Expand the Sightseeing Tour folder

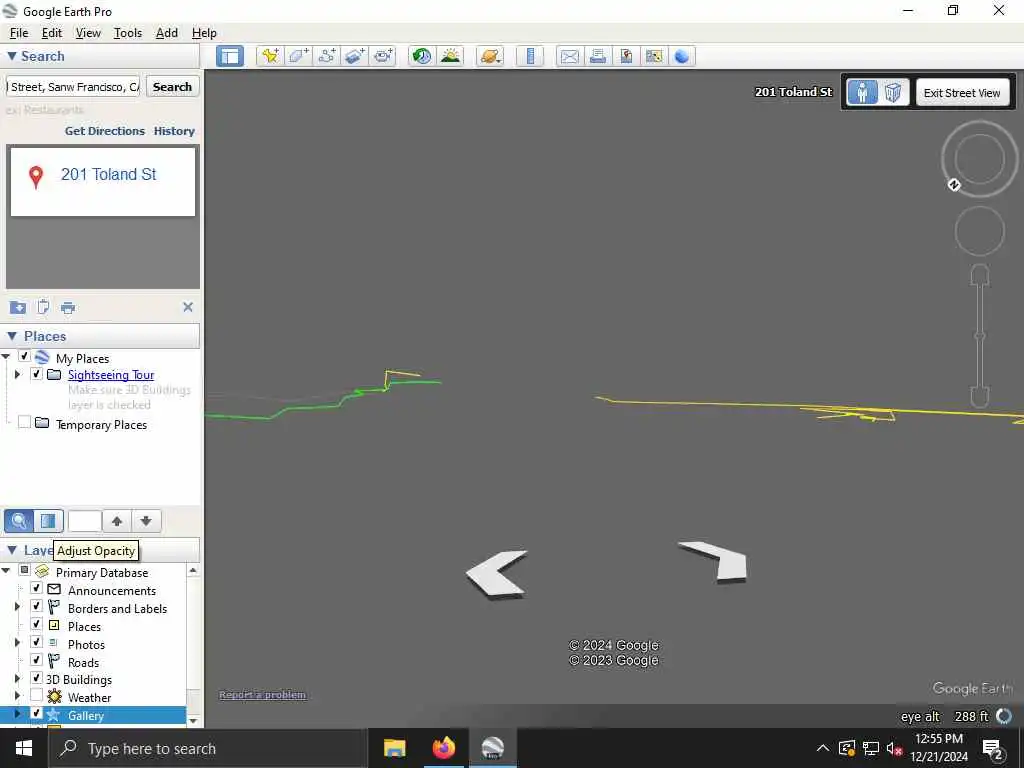pos(18,374)
